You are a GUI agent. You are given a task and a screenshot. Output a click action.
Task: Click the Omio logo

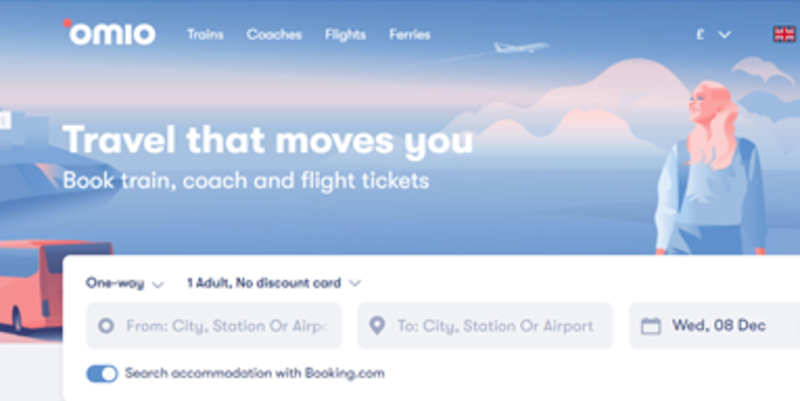(110, 33)
